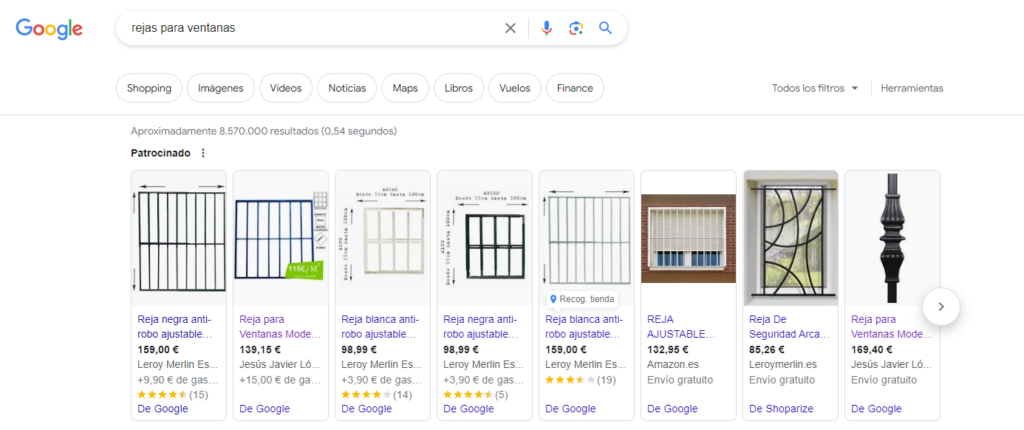Click the star rating with (14) reviews
Image resolution: width=1024 pixels, height=430 pixels.
(x=376, y=394)
